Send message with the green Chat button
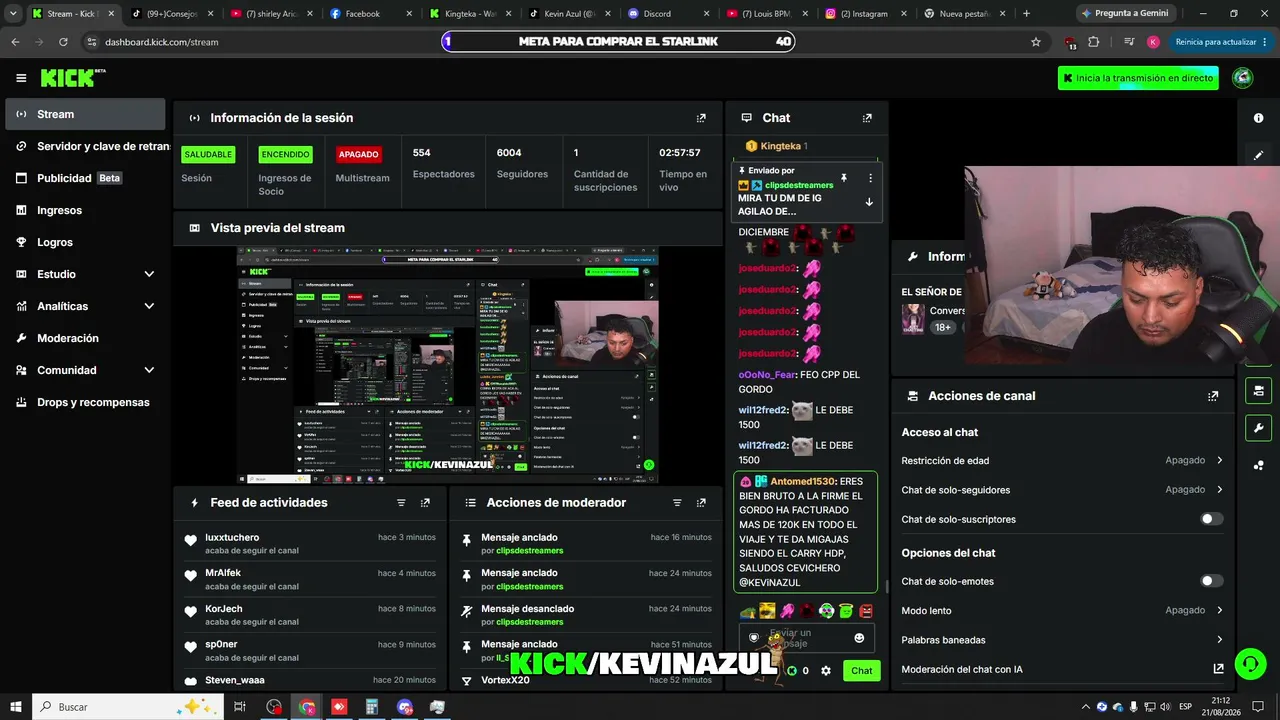This screenshot has height=720, width=1280. (861, 671)
